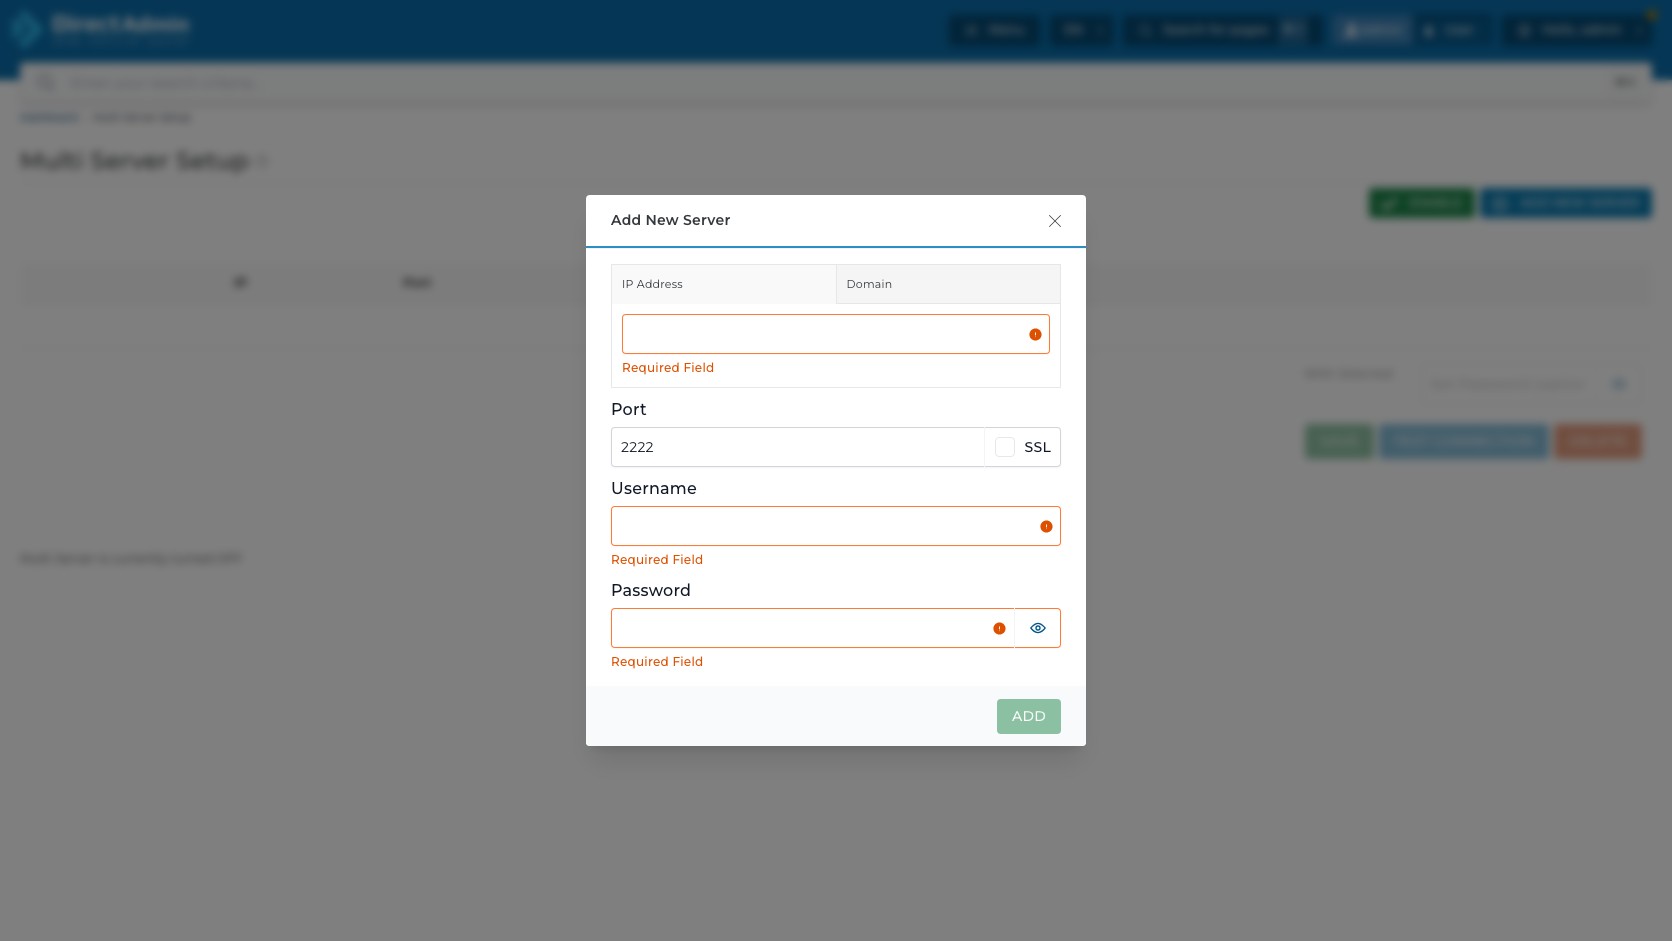Click the 'Username' label
Image resolution: width=1672 pixels, height=941 pixels.
pos(653,488)
